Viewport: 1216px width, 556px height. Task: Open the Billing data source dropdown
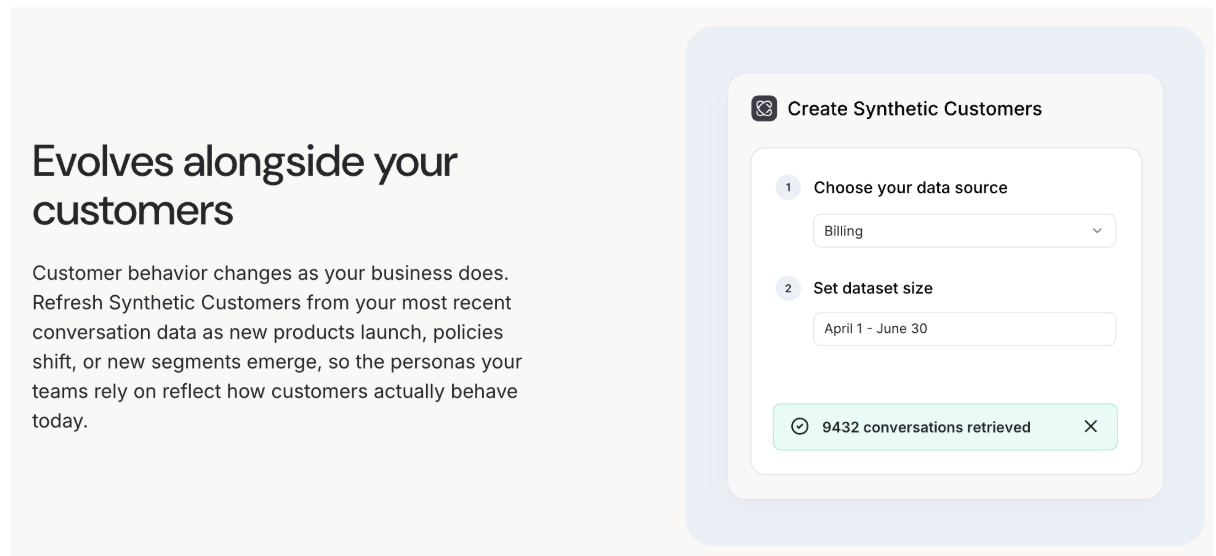(964, 231)
